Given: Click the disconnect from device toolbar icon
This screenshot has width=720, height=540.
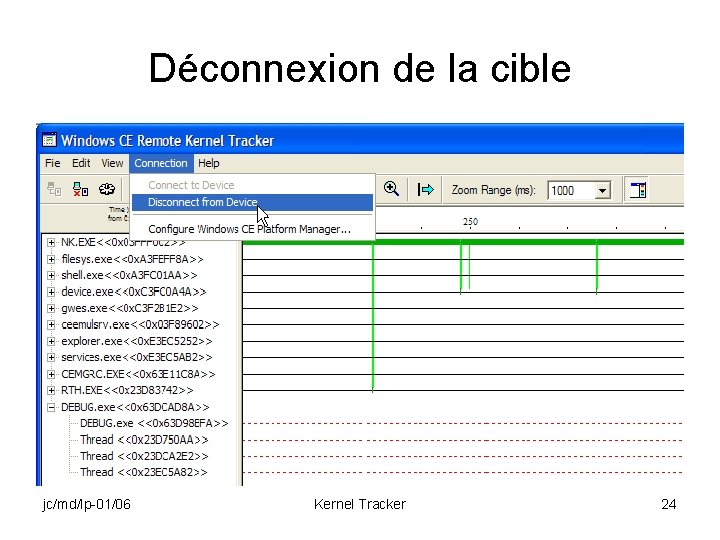Looking at the screenshot, I should [81, 189].
